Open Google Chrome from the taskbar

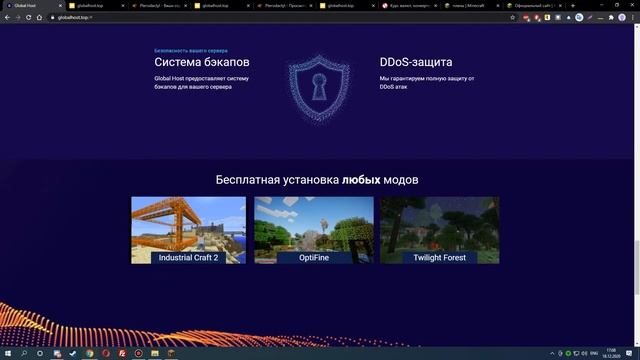tap(90, 353)
